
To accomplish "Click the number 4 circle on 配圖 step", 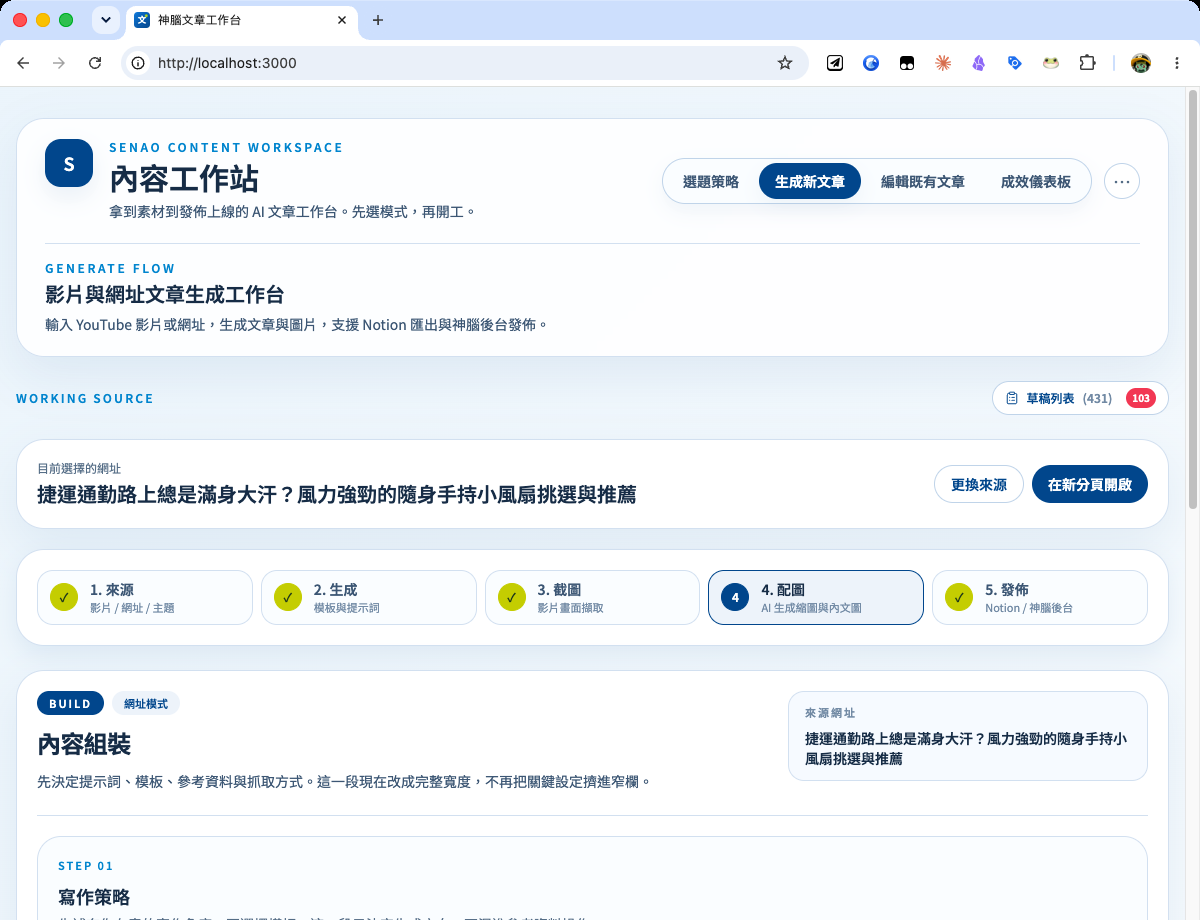I will [x=735, y=597].
